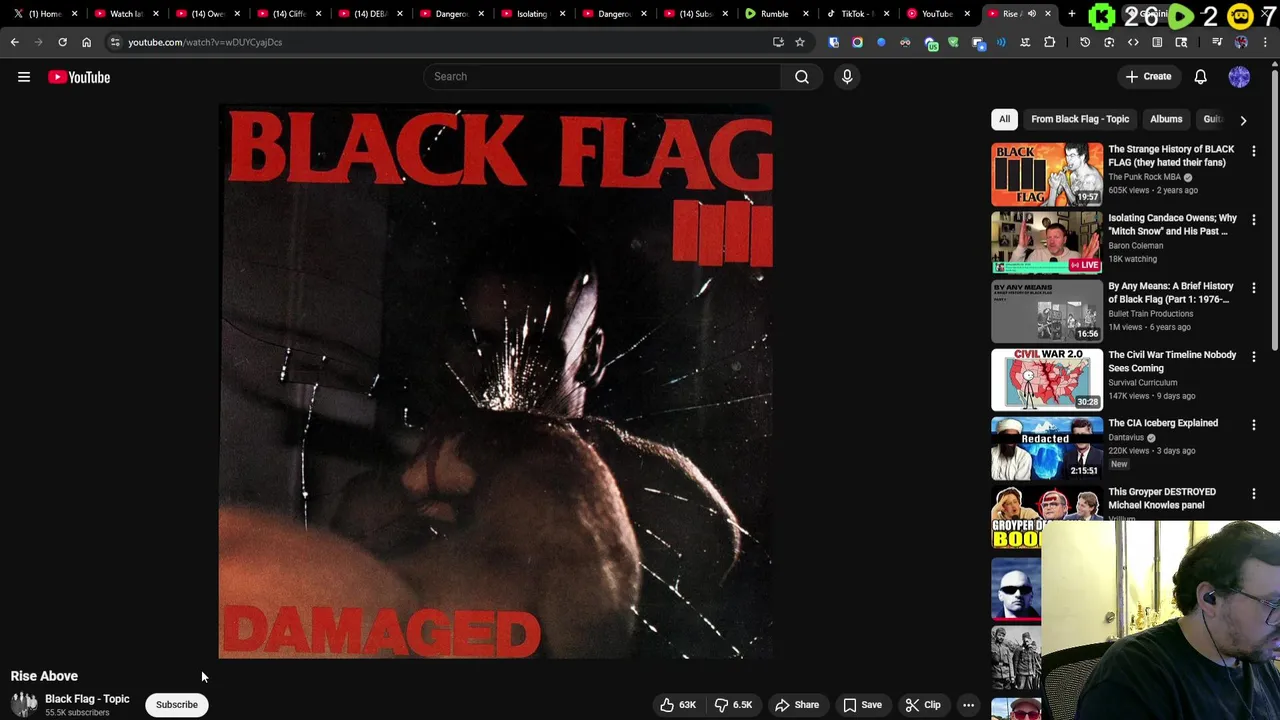The image size is (1280, 720).
Task: Open the browser three-dot menu
Action: (1265, 42)
